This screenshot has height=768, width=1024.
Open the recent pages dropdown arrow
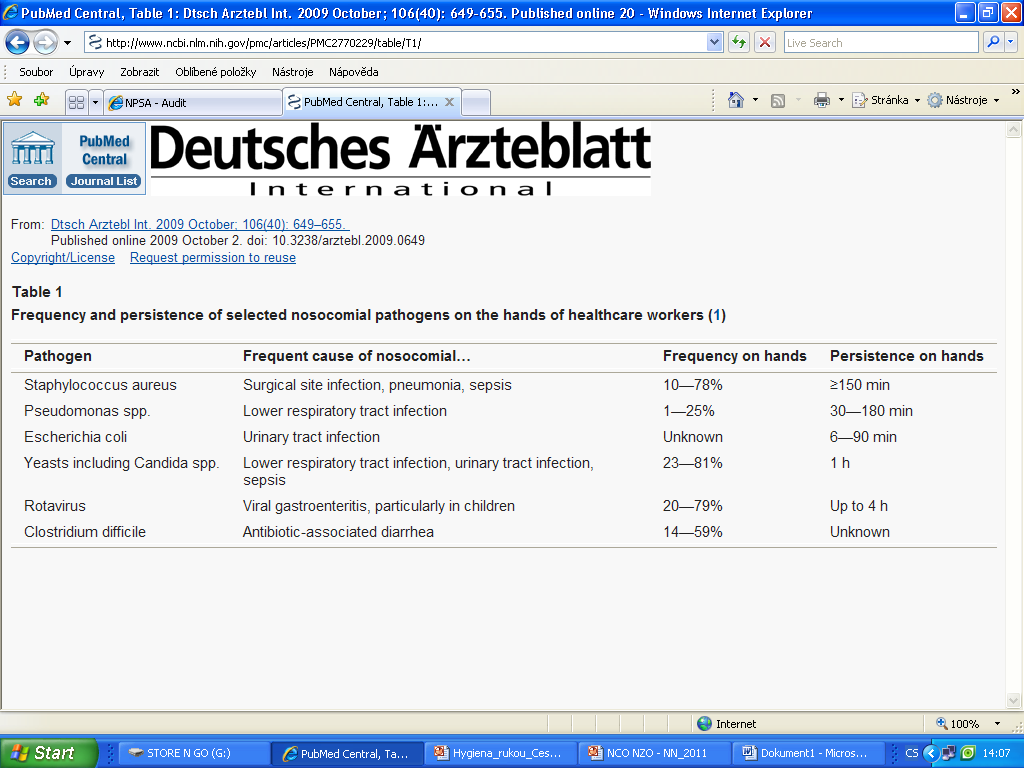coord(67,43)
